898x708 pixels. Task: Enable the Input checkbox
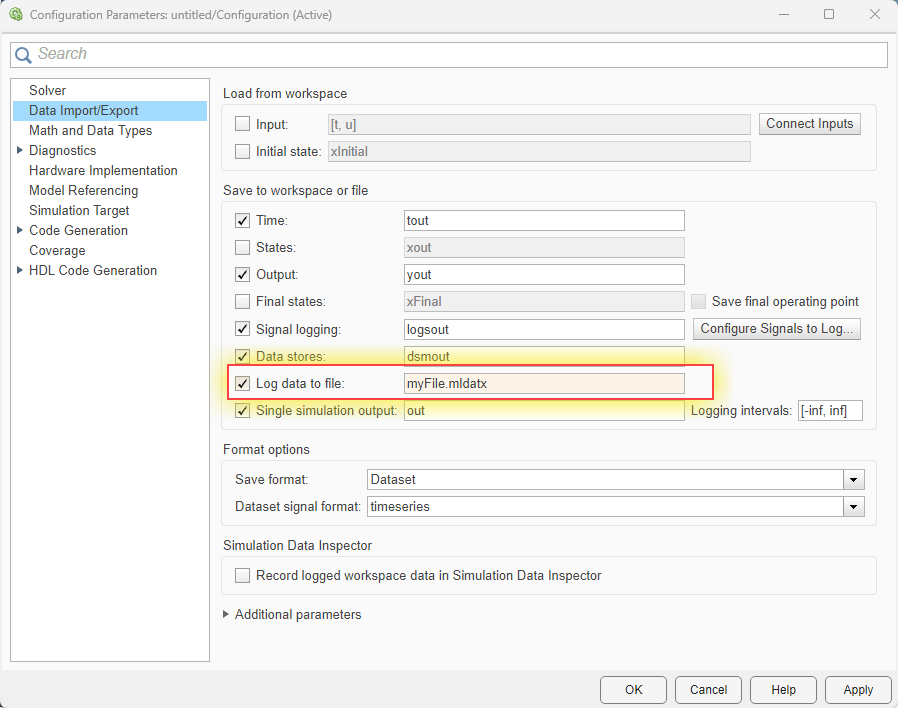pyautogui.click(x=243, y=124)
